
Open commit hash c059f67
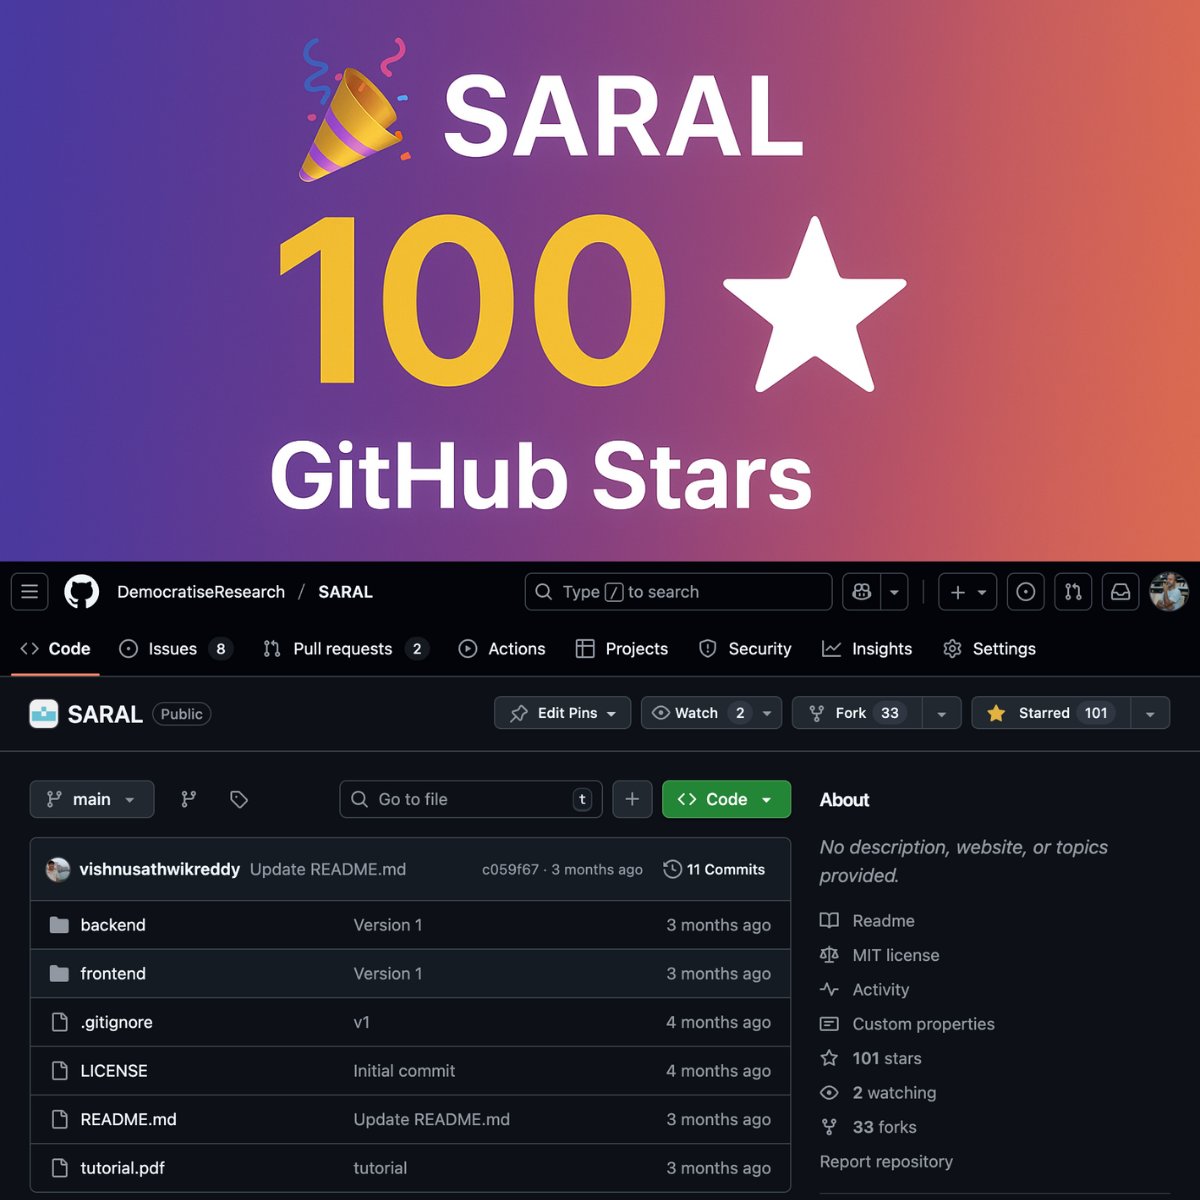point(510,869)
